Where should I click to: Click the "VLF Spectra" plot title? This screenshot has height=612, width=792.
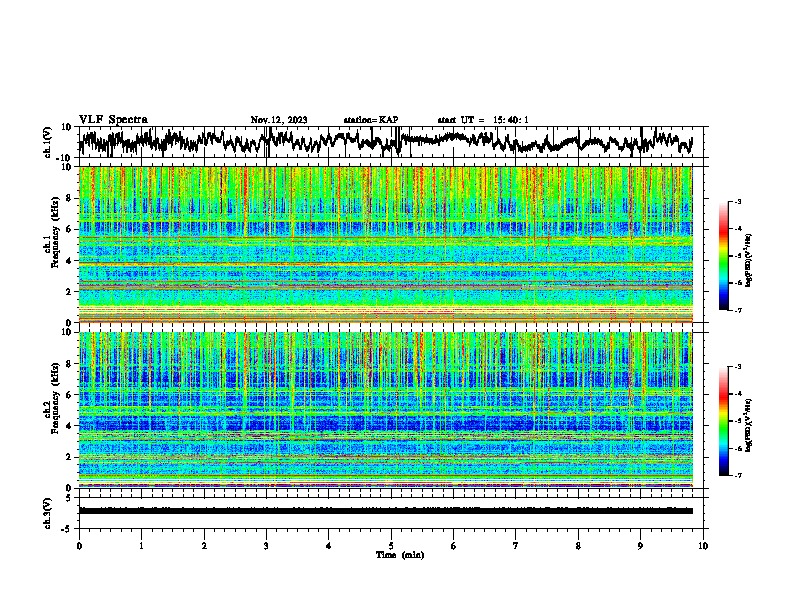point(113,119)
